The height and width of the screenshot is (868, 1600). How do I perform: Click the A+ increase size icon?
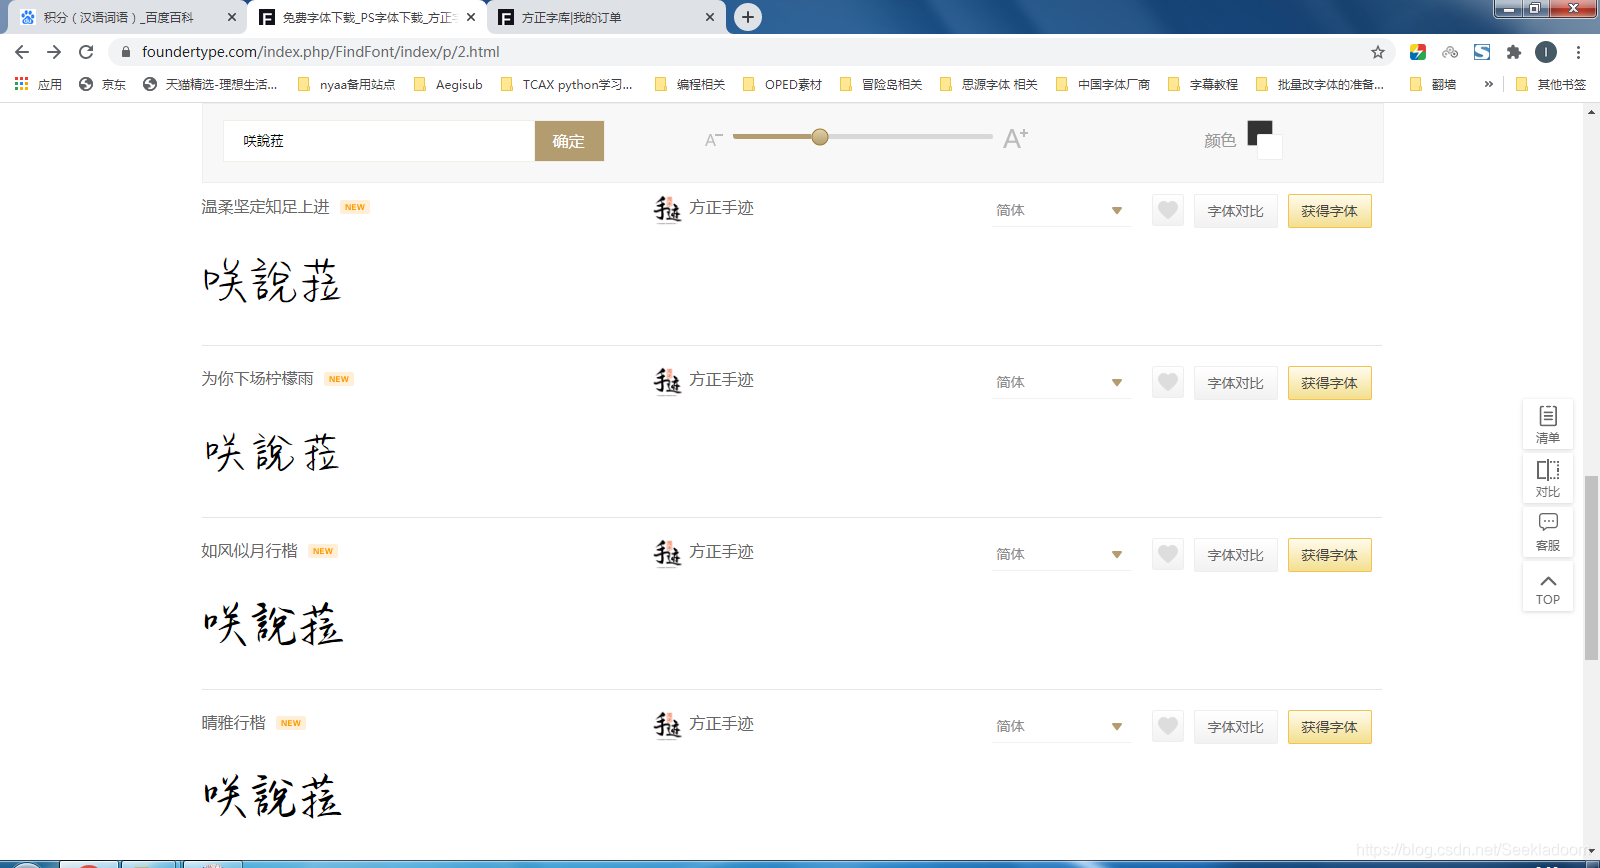(x=1015, y=139)
